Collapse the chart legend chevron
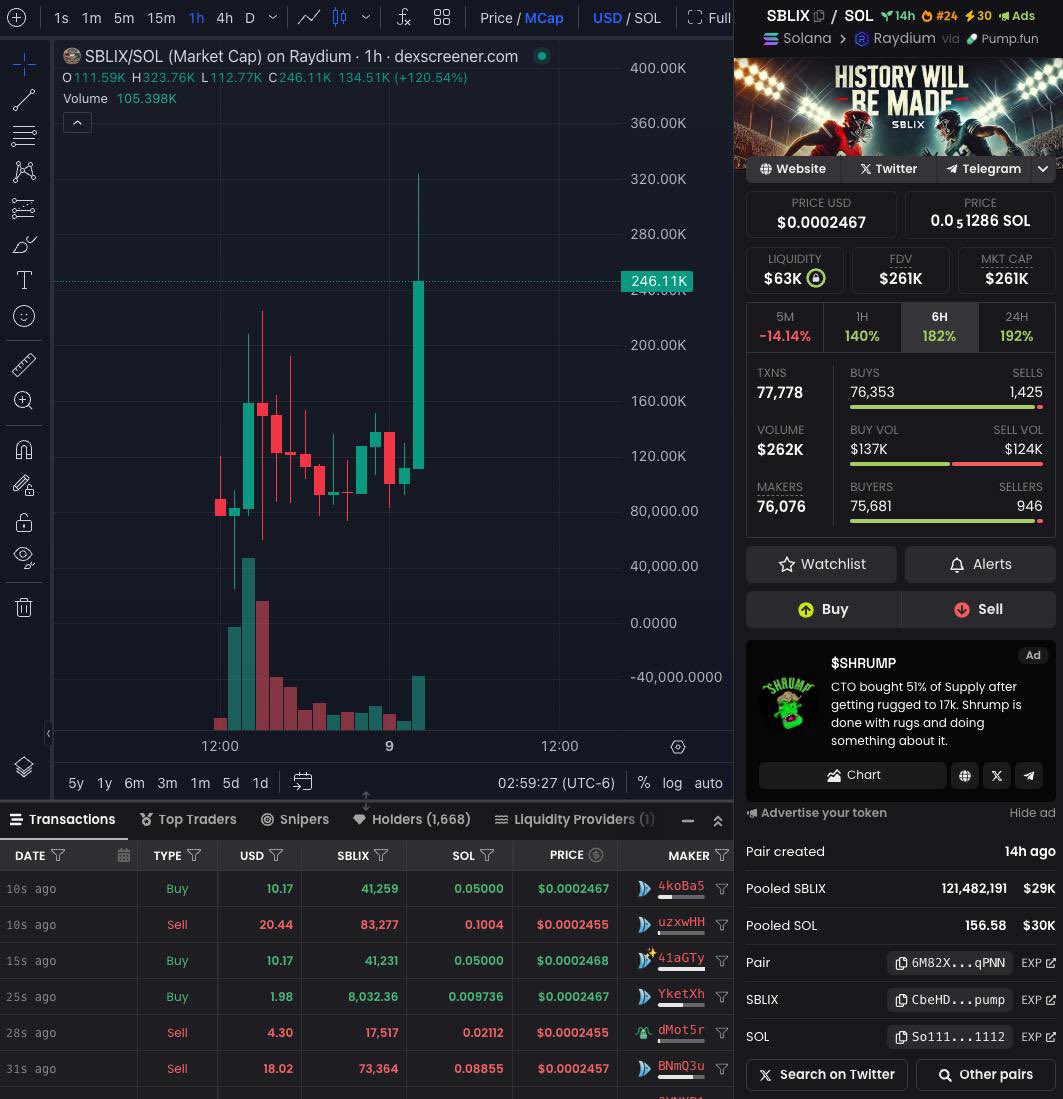1063x1099 pixels. 77,123
